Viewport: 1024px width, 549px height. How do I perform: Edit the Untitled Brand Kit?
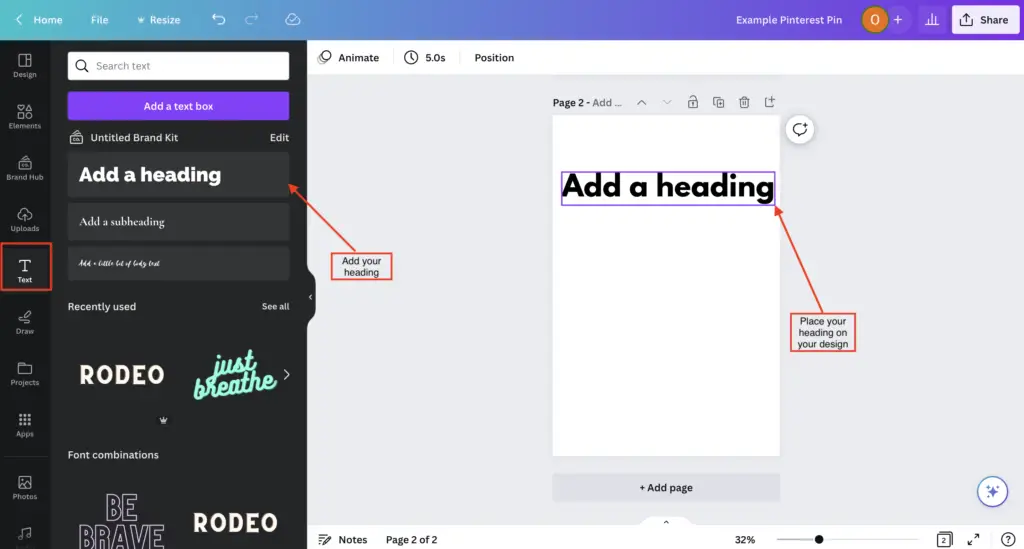(279, 137)
